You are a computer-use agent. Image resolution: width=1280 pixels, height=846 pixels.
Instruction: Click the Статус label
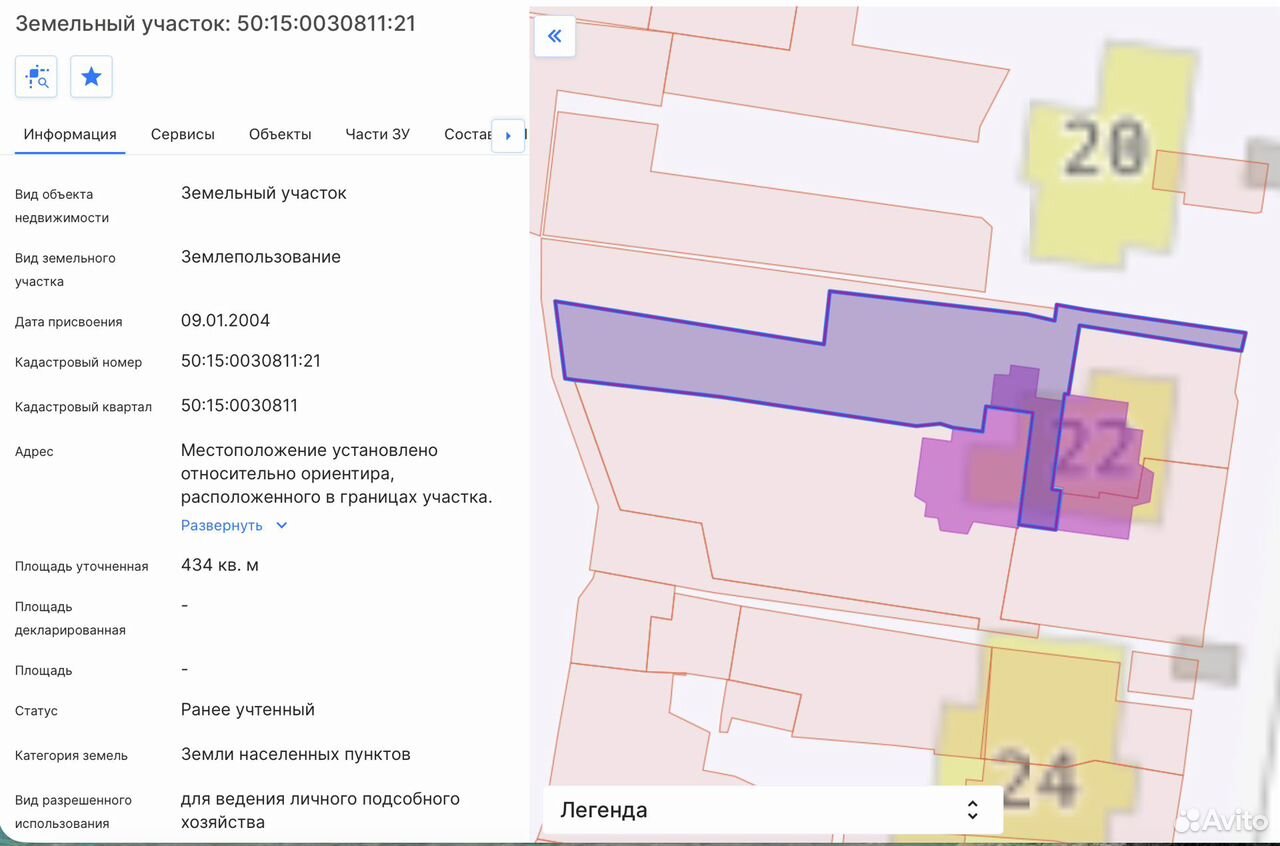tap(36, 711)
